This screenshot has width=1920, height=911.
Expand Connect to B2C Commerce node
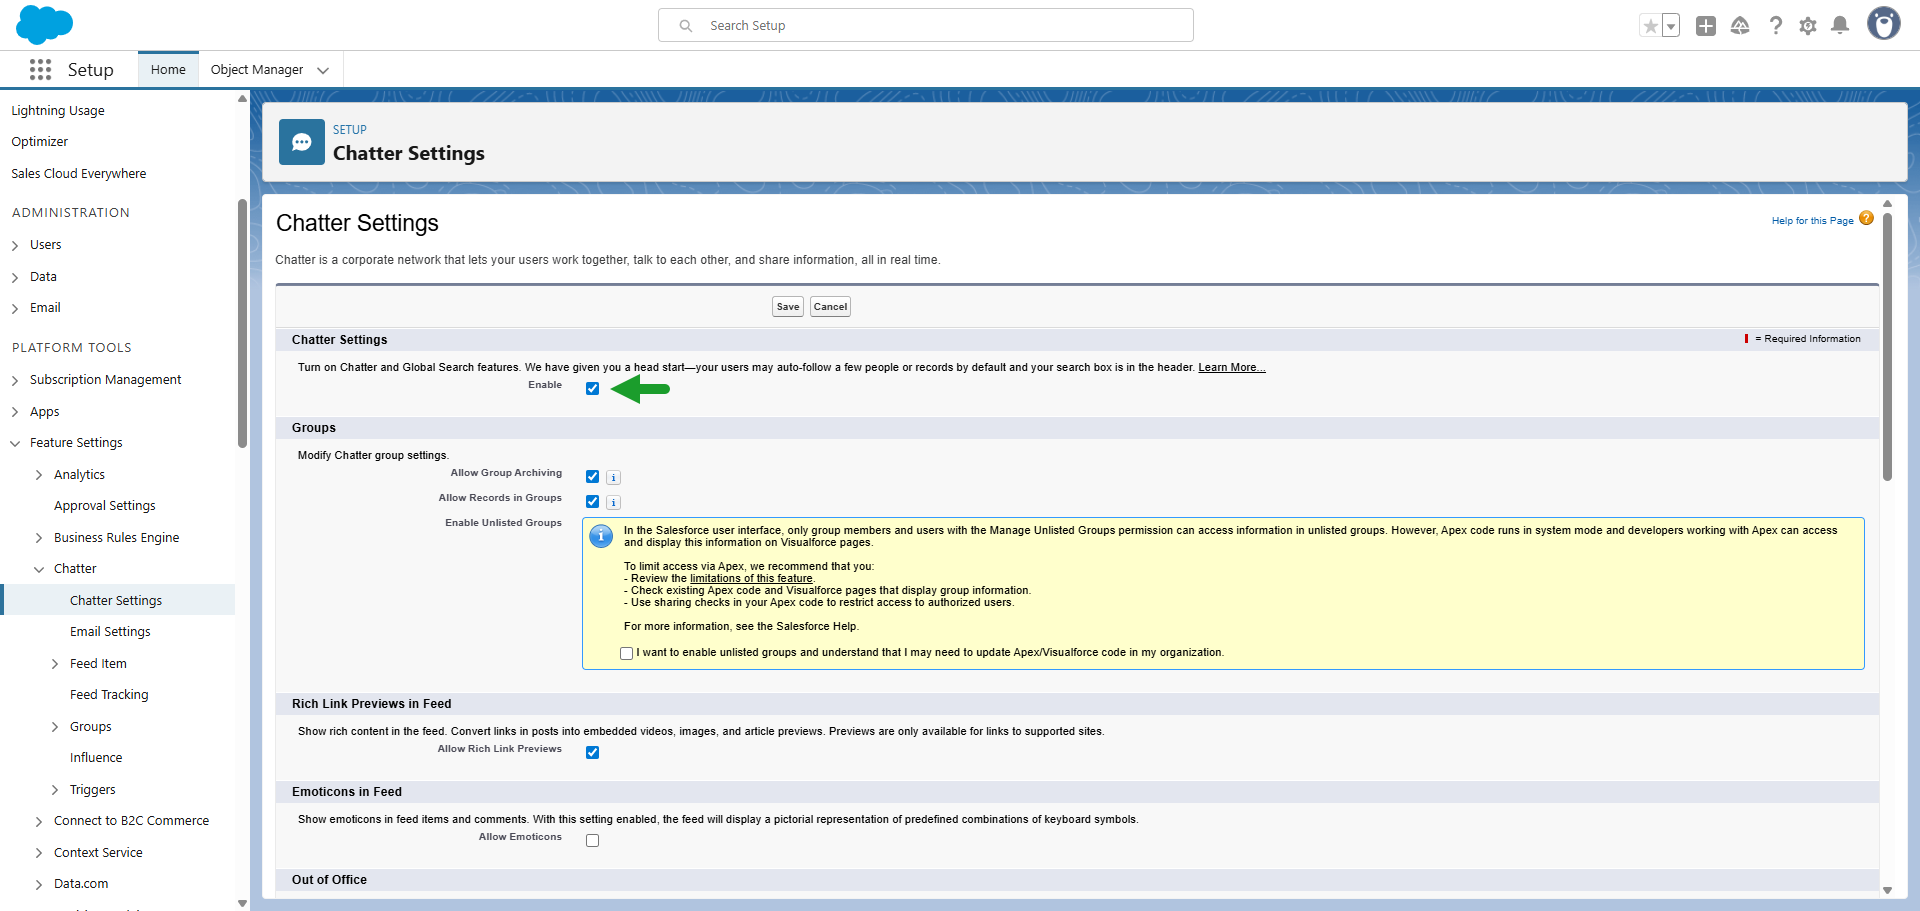point(39,822)
